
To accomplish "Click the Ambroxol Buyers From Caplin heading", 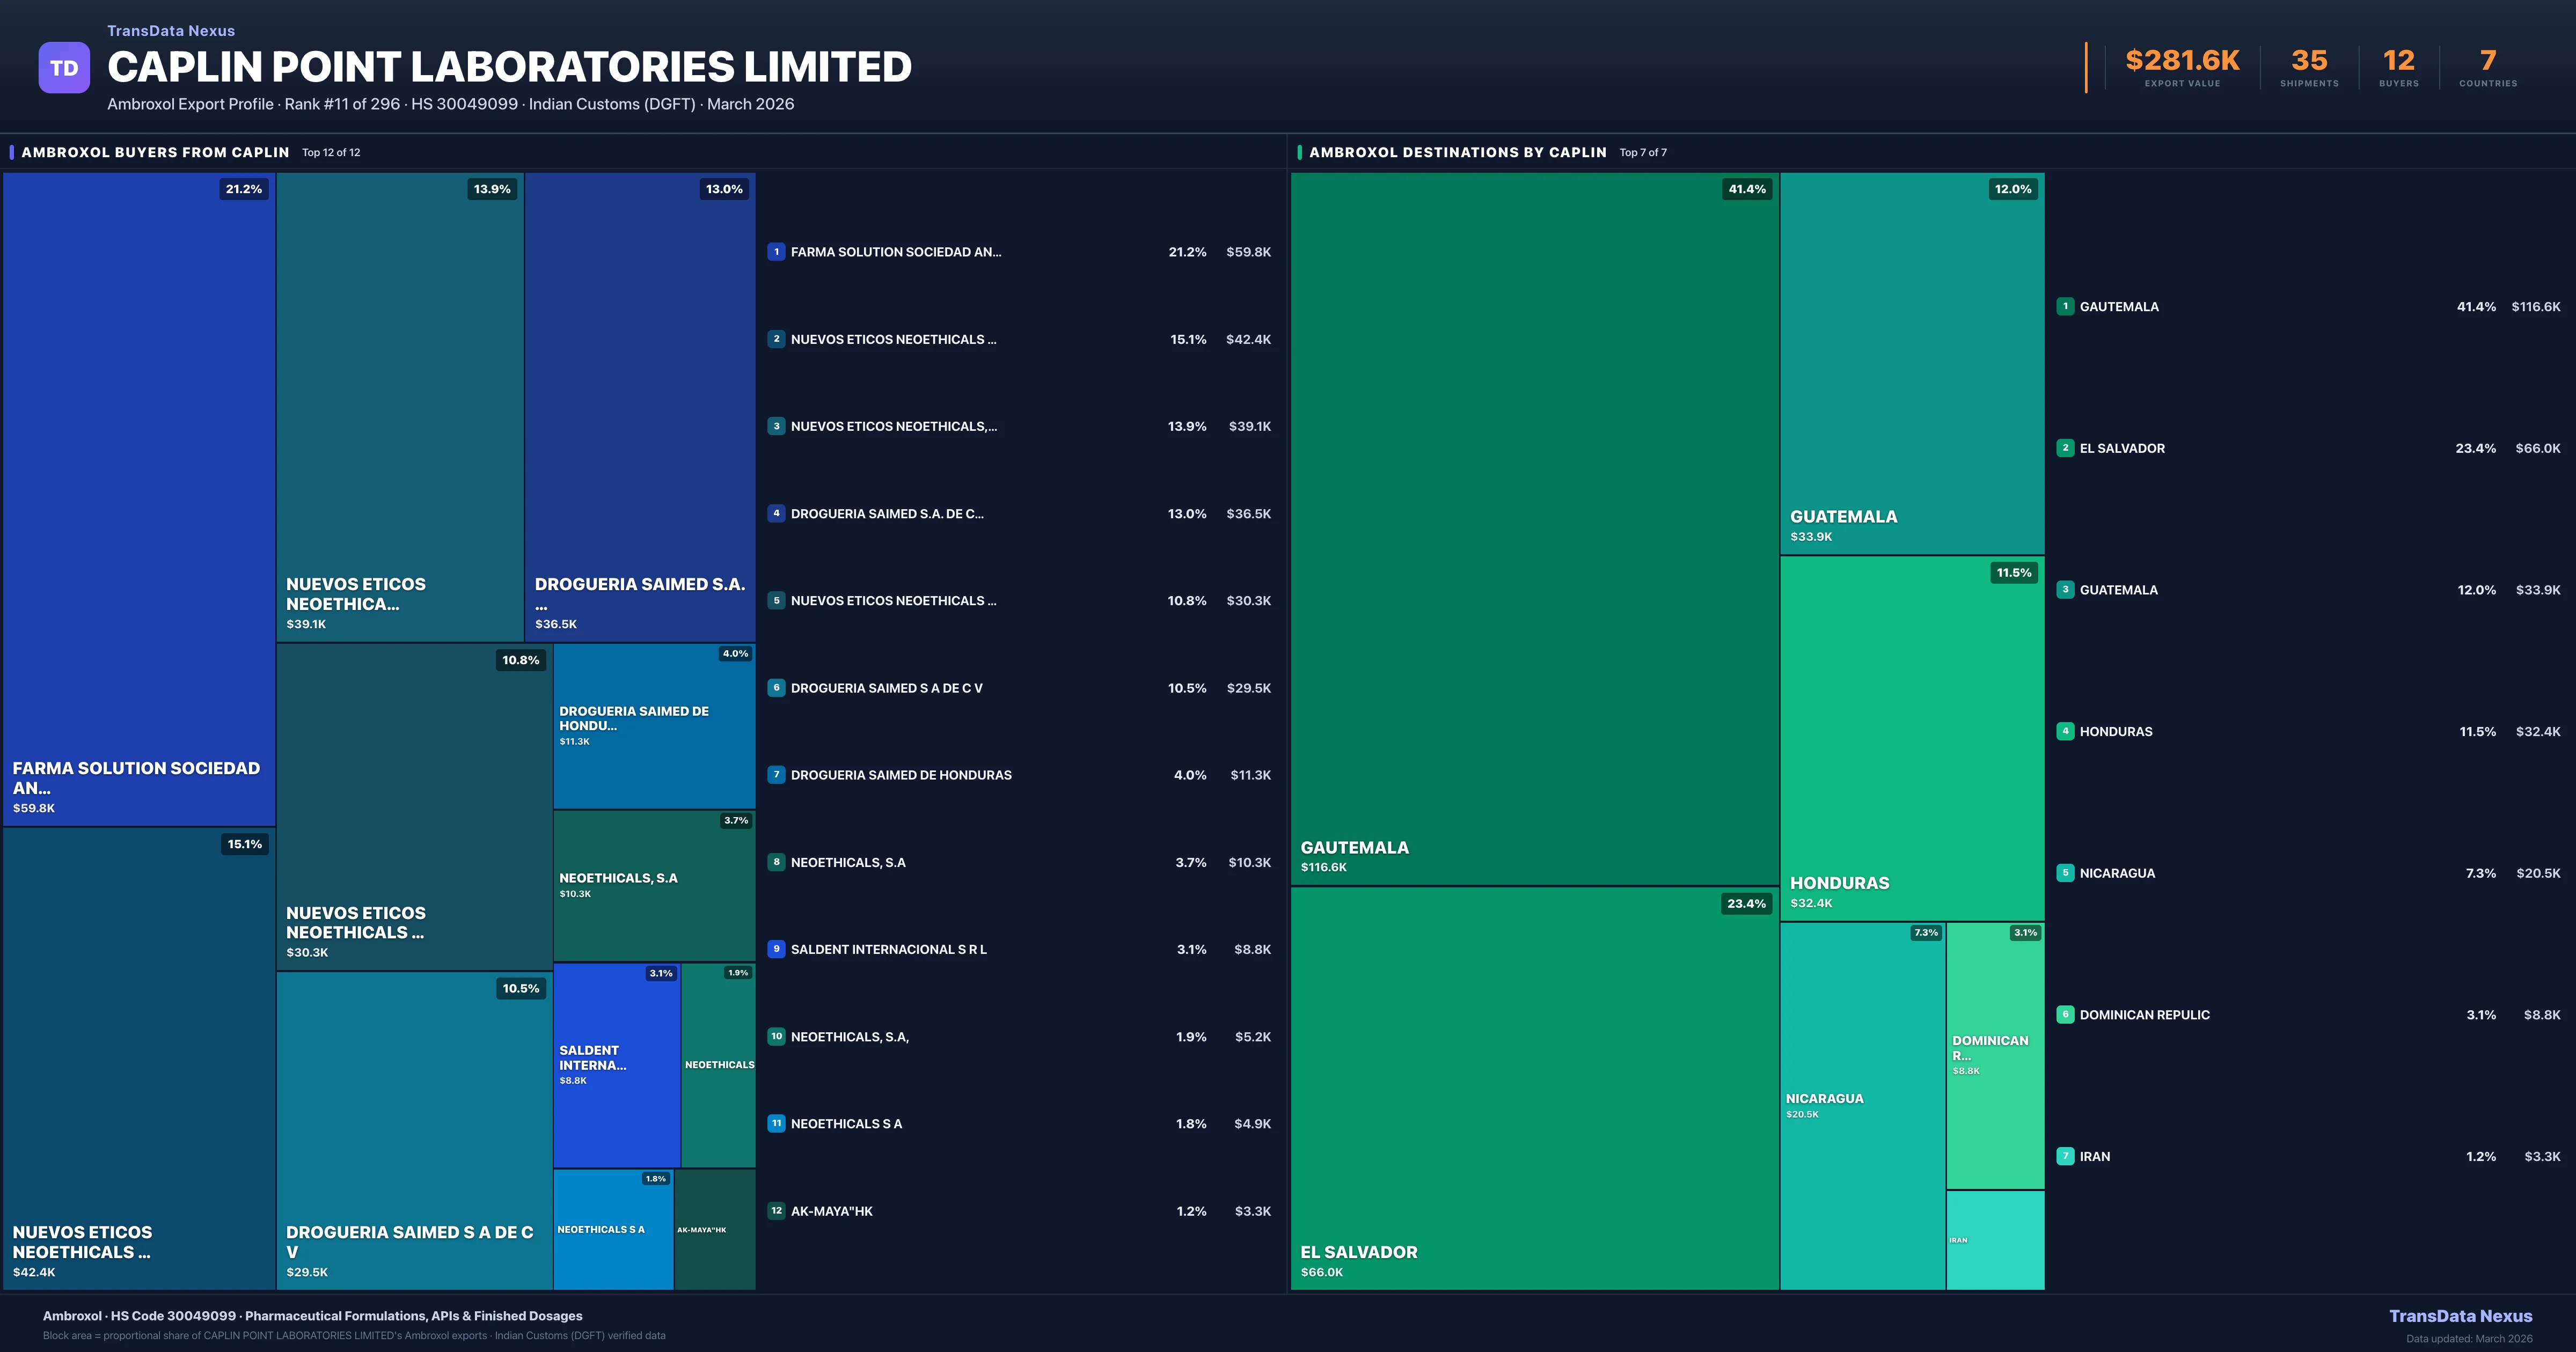I will tap(155, 152).
